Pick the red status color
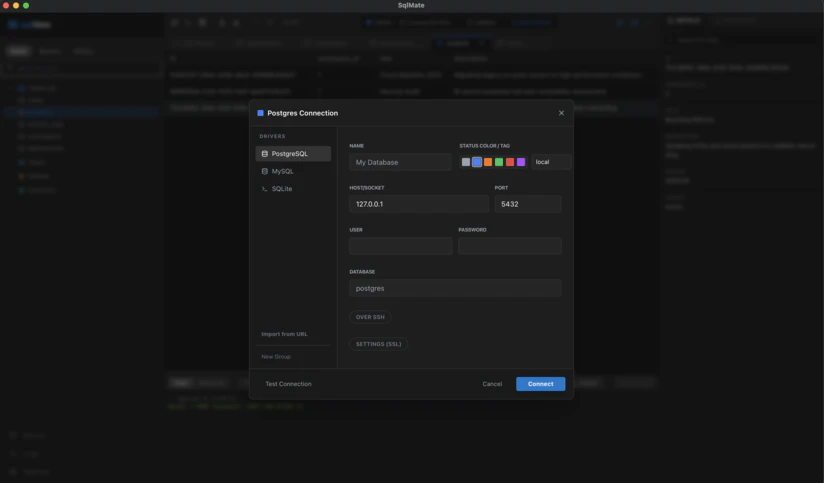Screen dimensions: 824x483 (510, 162)
